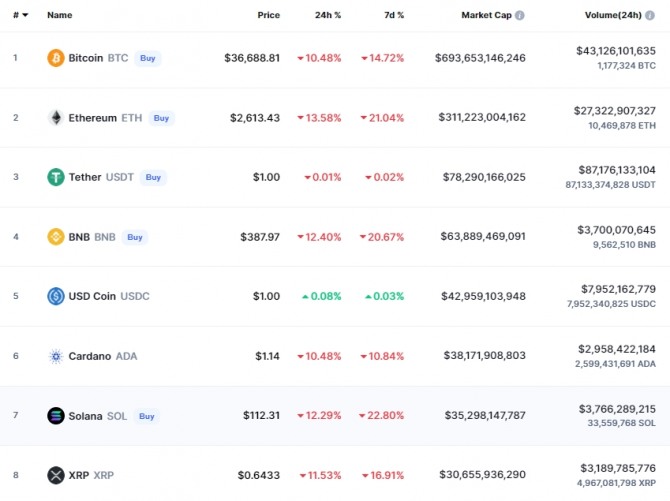Click the Ethereum diamond logo icon

[x=56, y=118]
